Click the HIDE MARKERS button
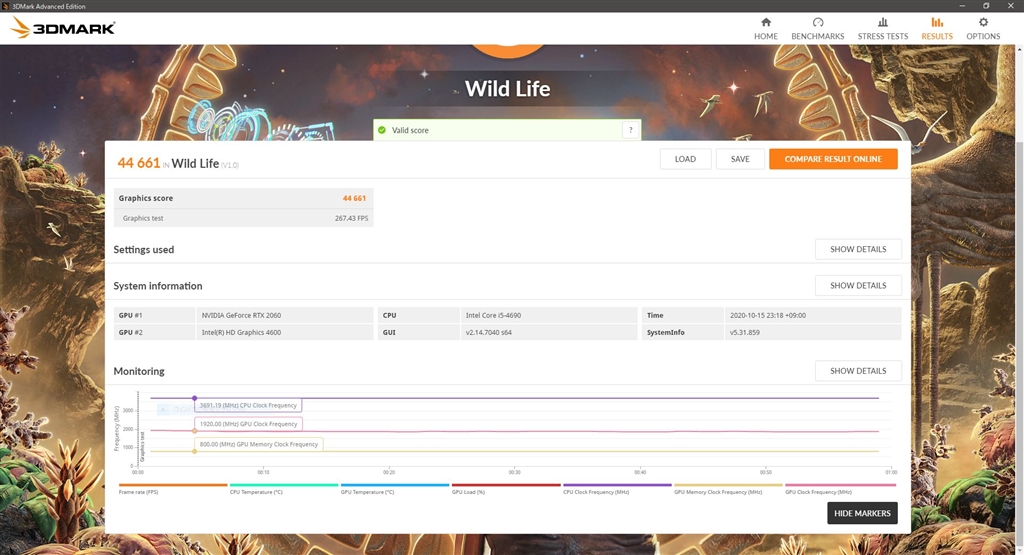This screenshot has width=1024, height=555. tap(862, 513)
